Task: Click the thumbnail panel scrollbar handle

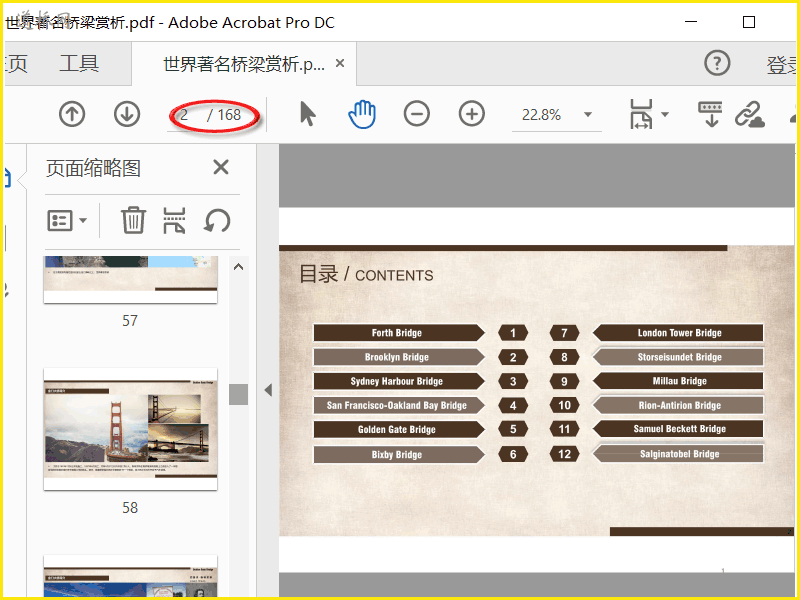Action: click(x=238, y=394)
